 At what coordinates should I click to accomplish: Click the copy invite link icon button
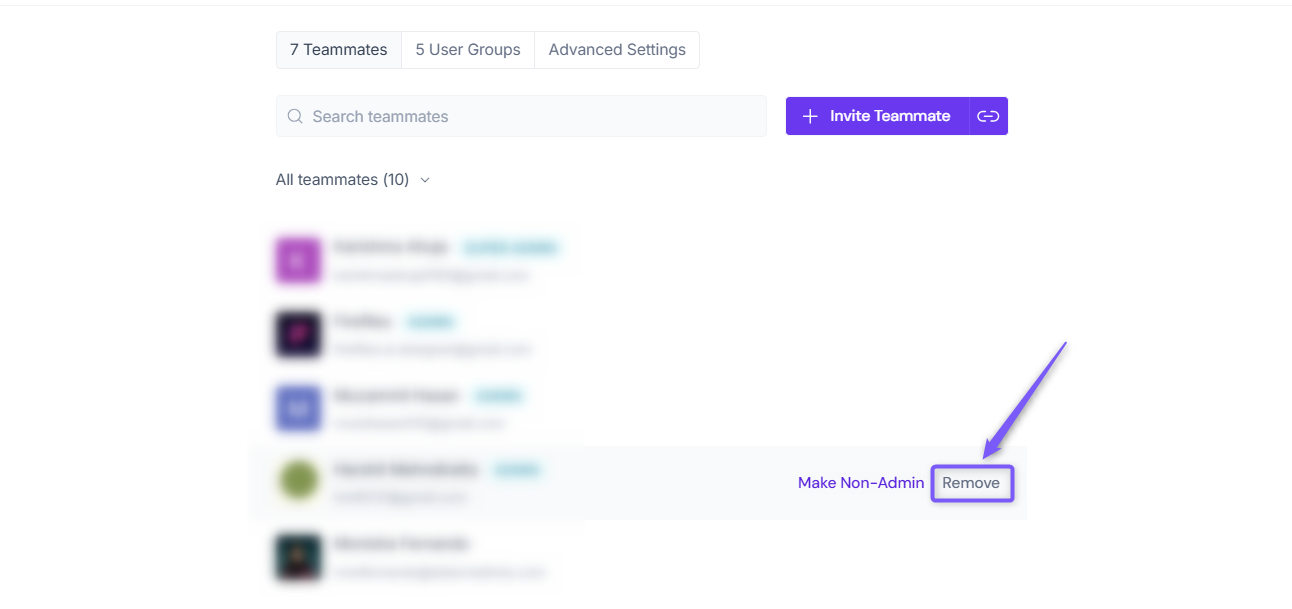point(988,116)
